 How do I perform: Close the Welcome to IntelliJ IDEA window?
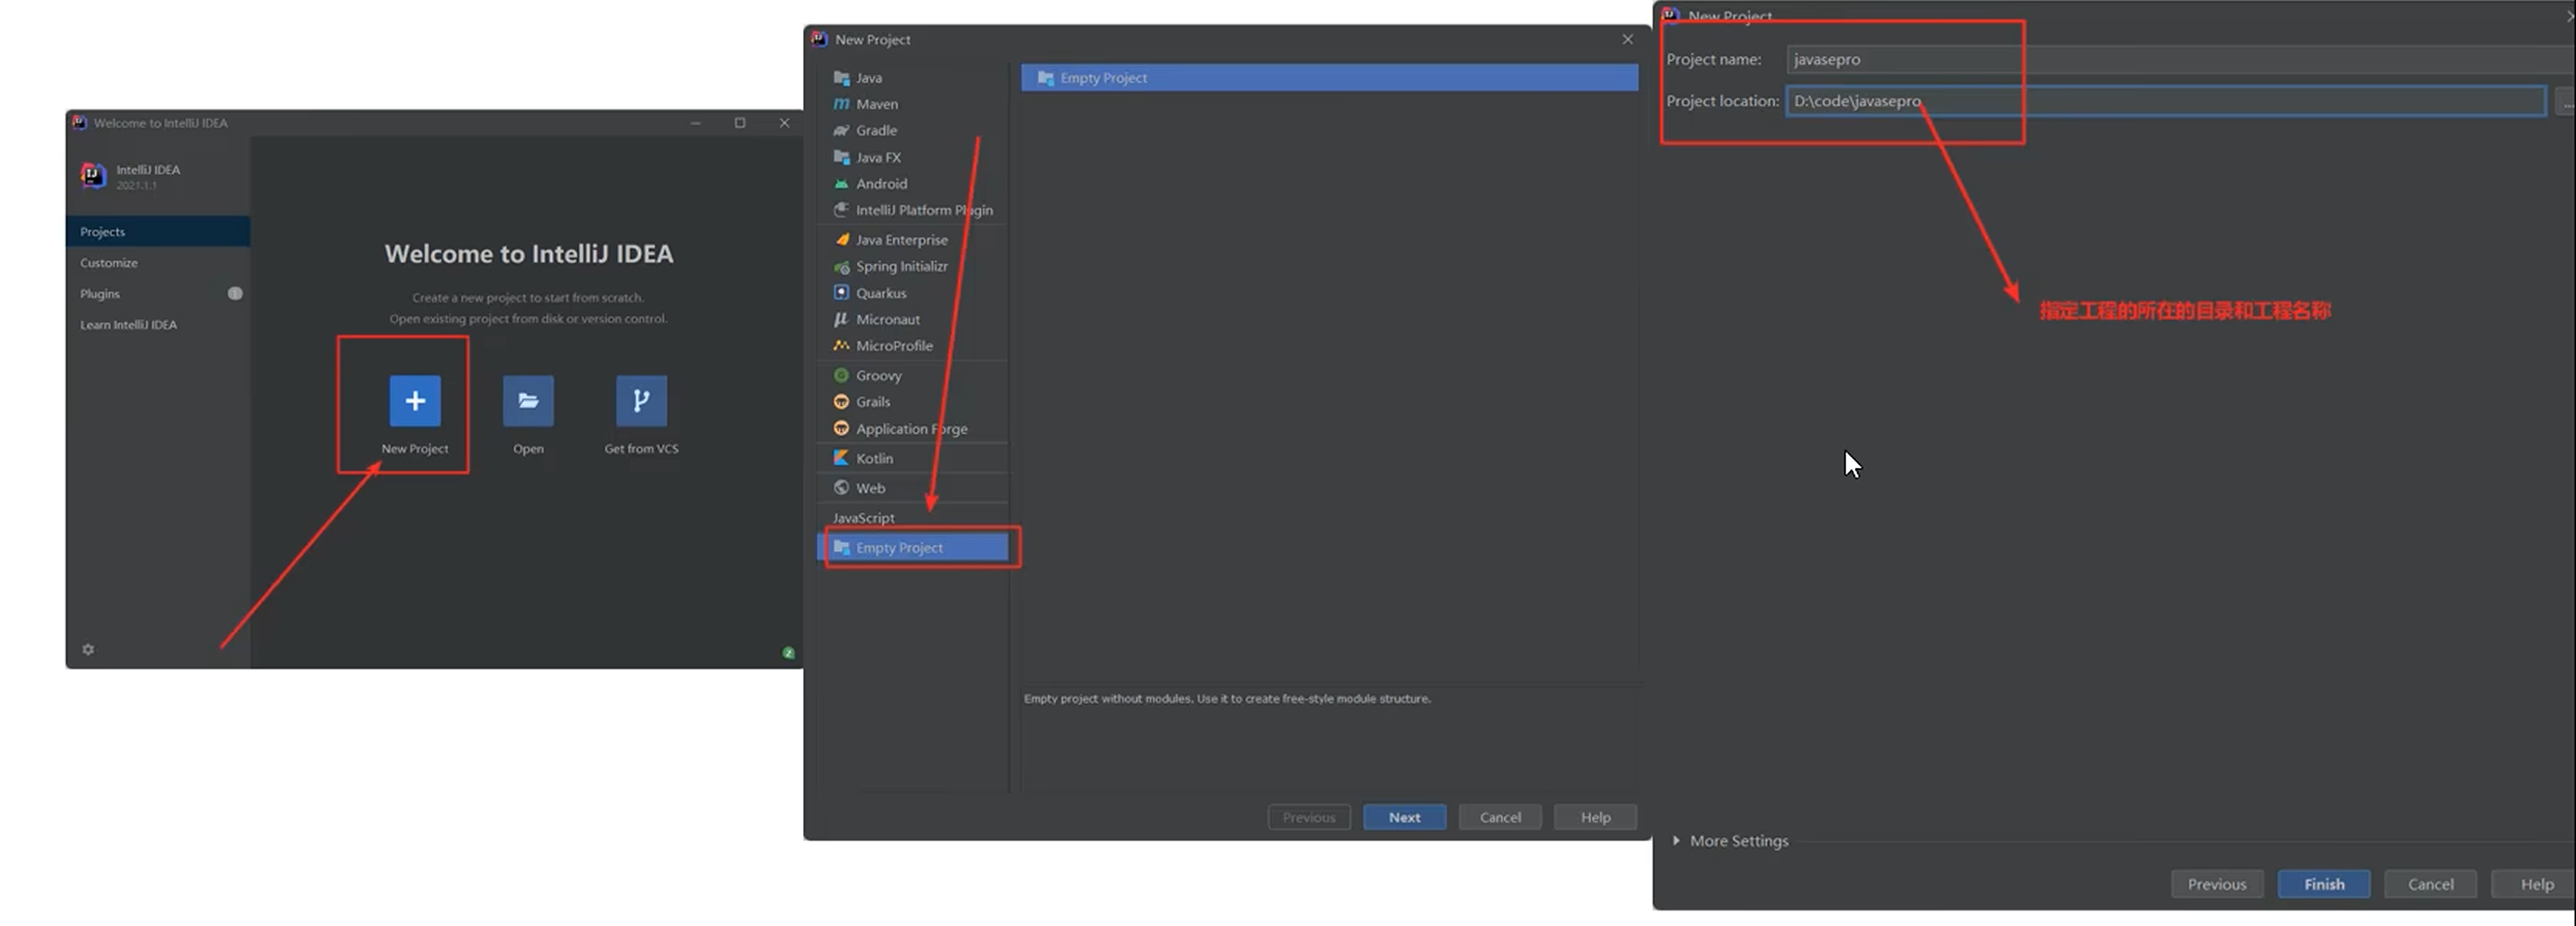pos(784,123)
